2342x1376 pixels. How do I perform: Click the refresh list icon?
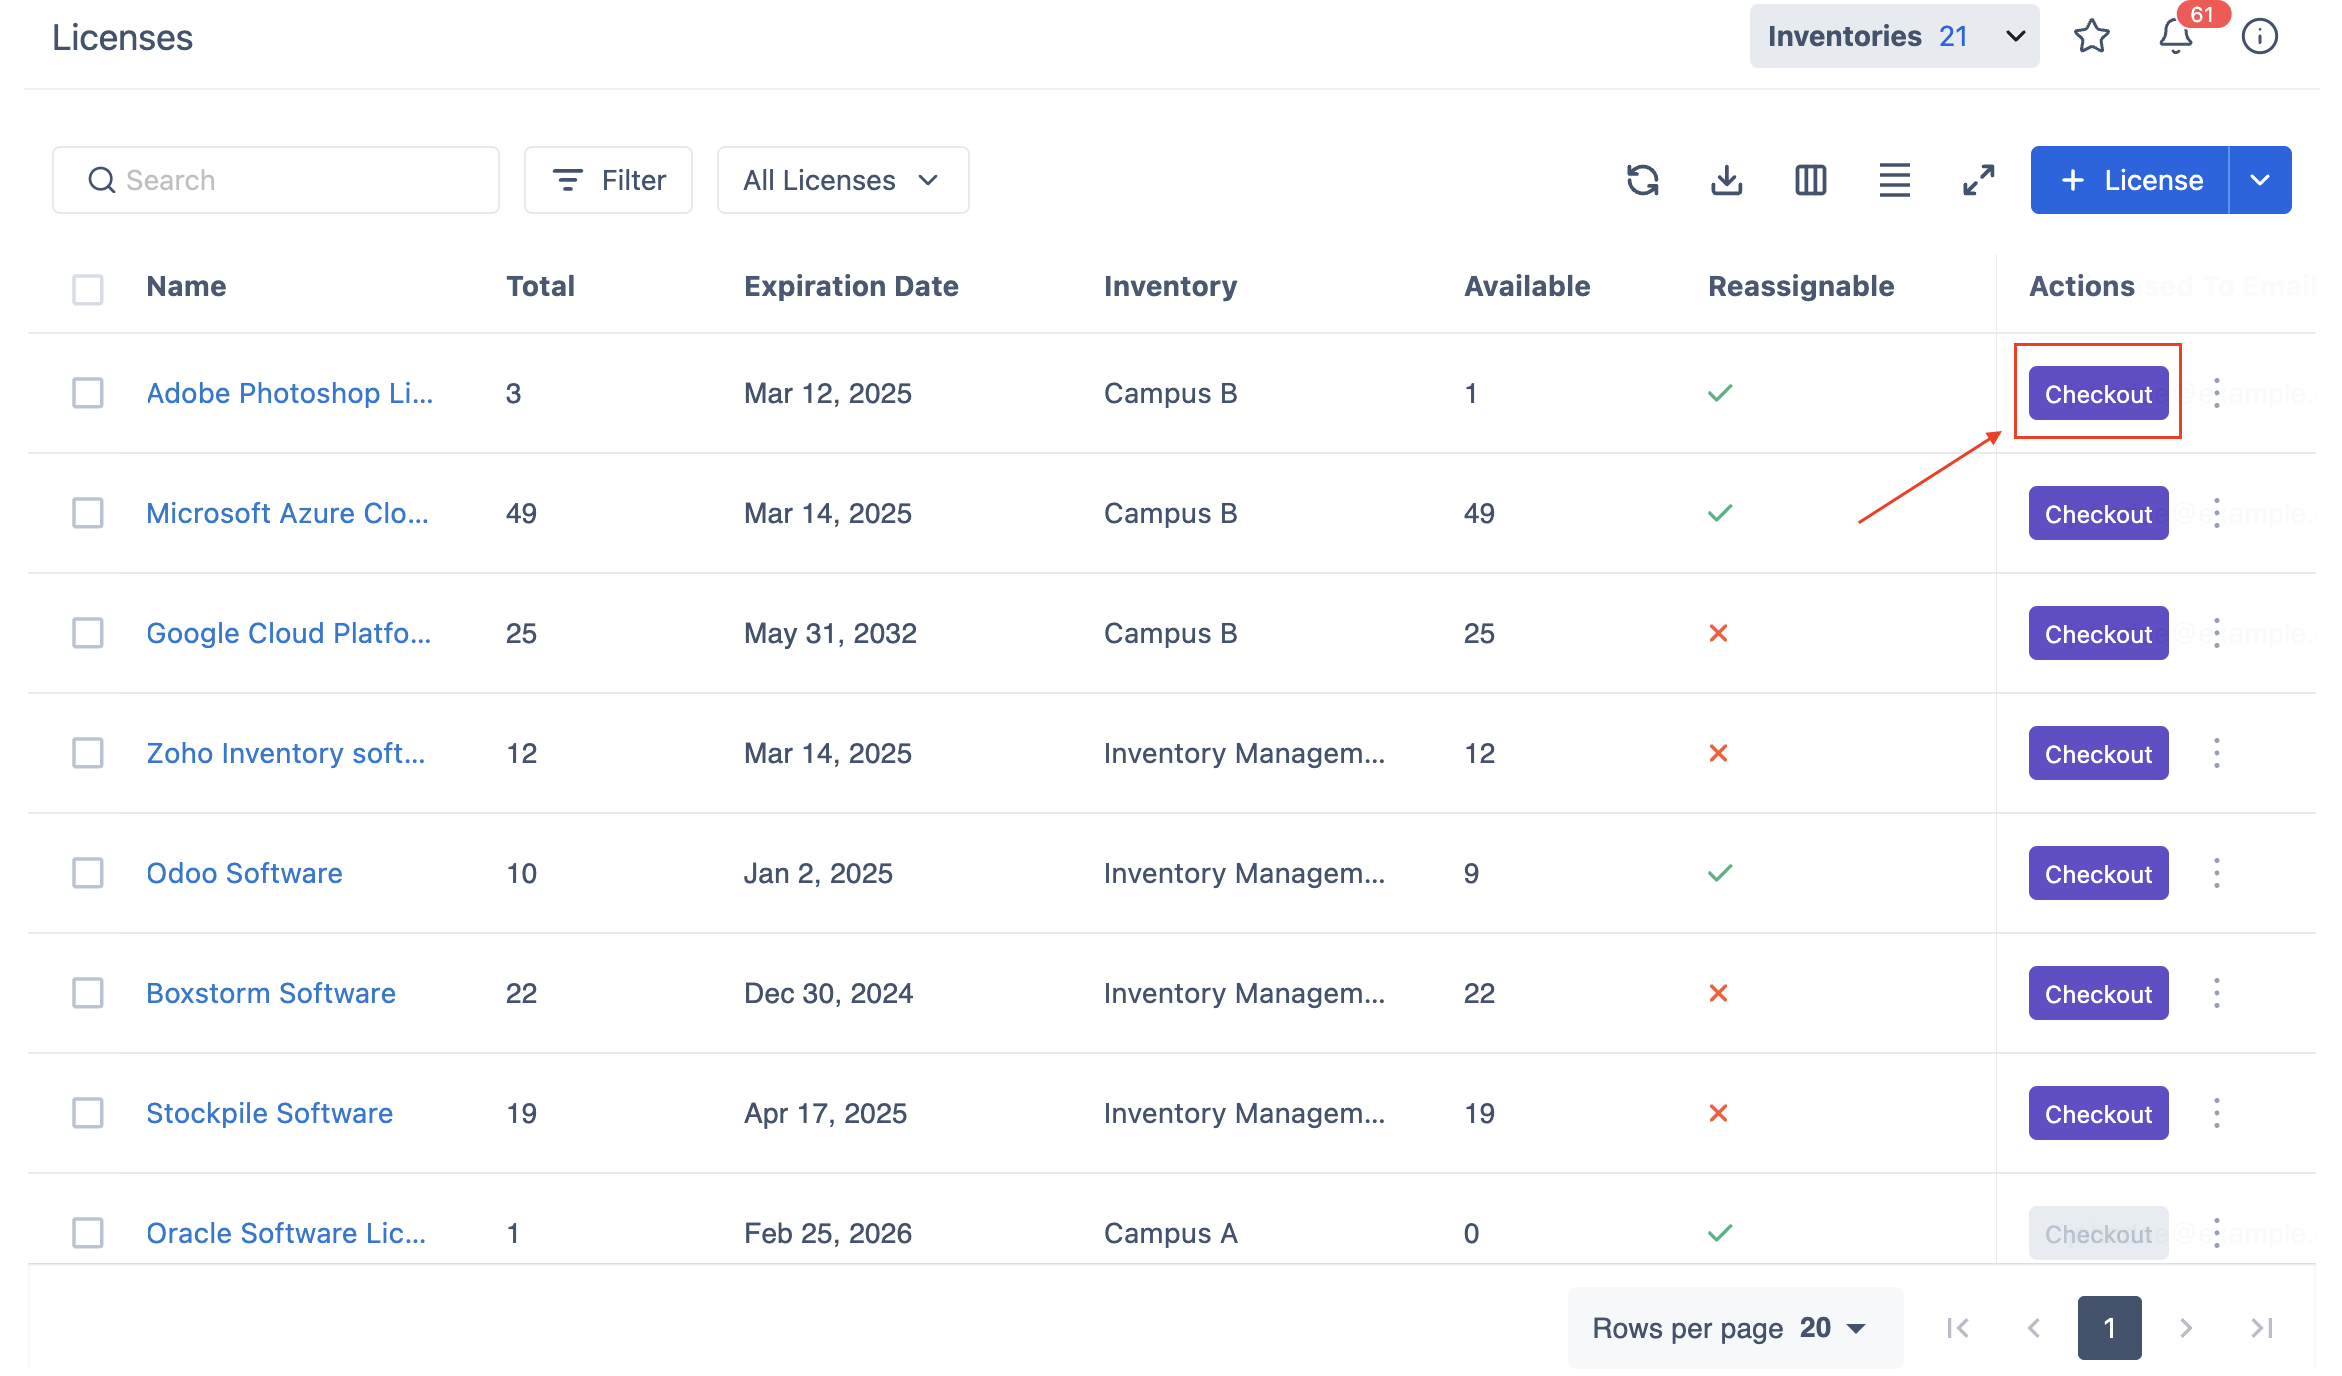(1642, 180)
